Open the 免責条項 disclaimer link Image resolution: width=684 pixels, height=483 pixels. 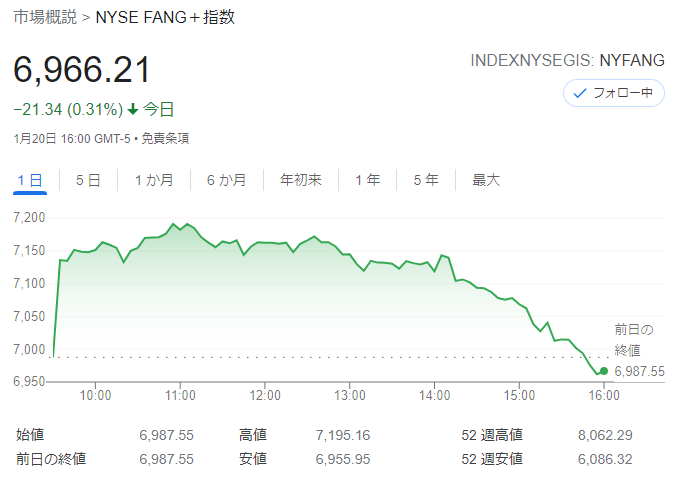pos(165,139)
